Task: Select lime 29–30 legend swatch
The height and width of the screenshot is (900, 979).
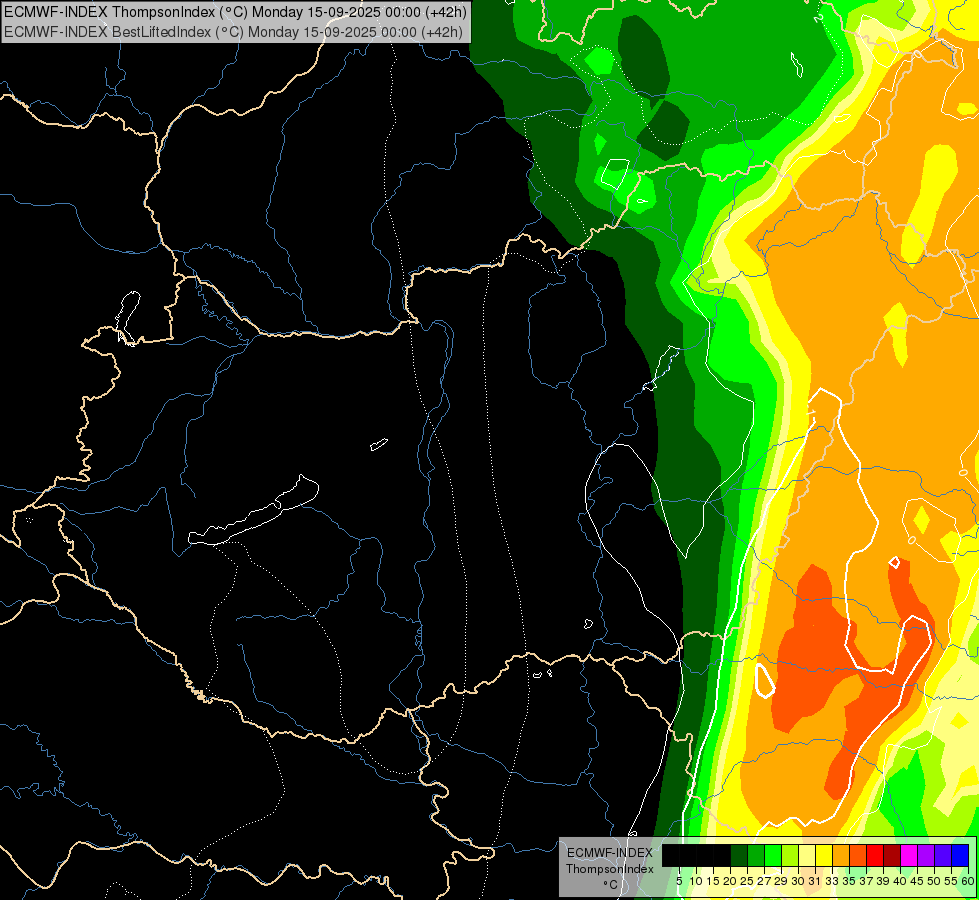Action: pyautogui.click(x=790, y=855)
